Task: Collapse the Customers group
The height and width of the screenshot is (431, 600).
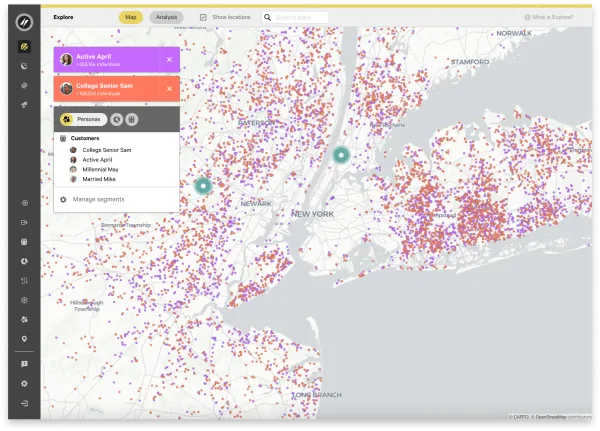Action: 63,138
